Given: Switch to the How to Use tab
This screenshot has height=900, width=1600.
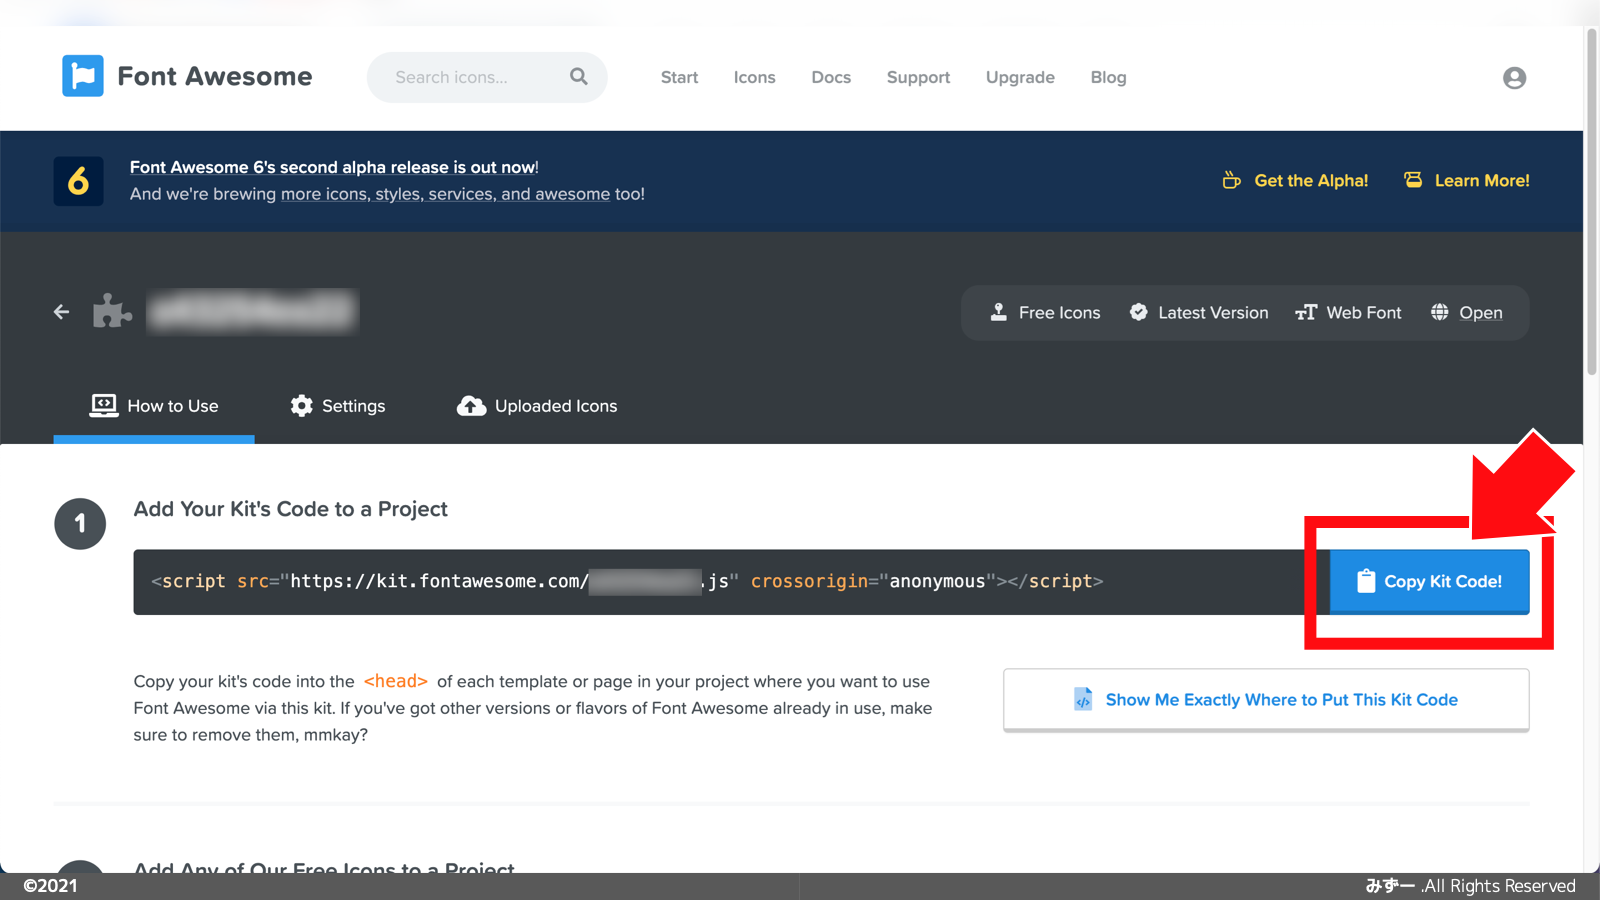Looking at the screenshot, I should [154, 406].
